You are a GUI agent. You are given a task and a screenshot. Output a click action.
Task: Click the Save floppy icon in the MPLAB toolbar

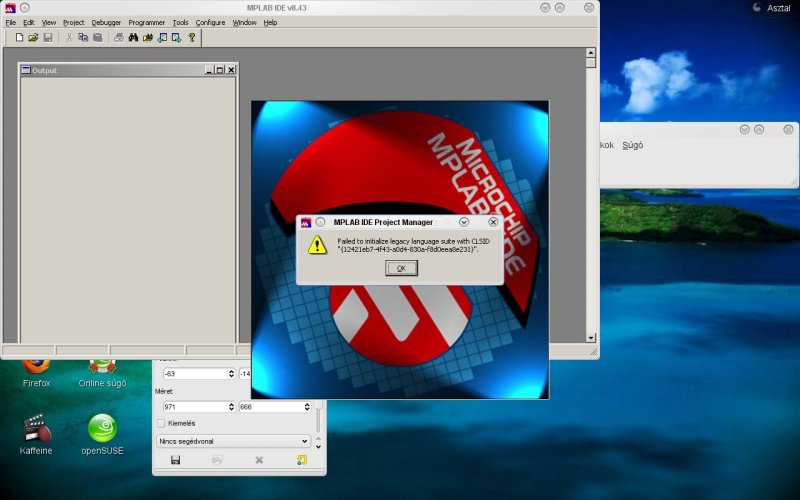pyautogui.click(x=48, y=37)
